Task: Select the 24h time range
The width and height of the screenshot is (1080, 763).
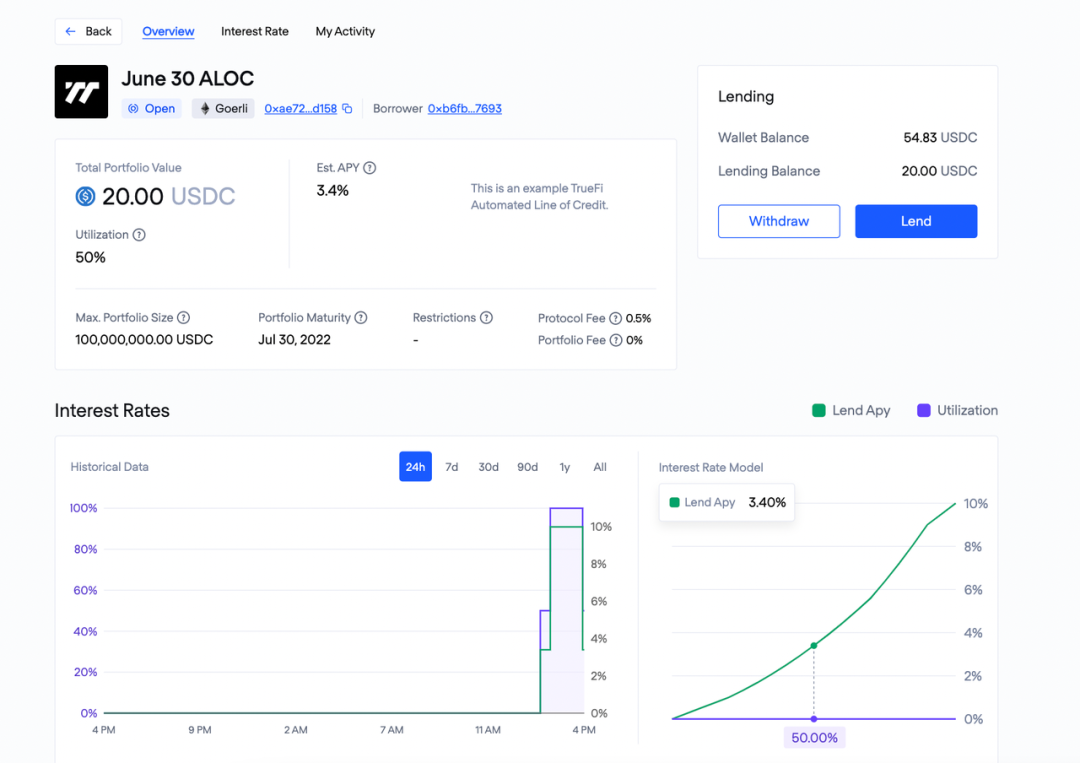Action: click(415, 467)
